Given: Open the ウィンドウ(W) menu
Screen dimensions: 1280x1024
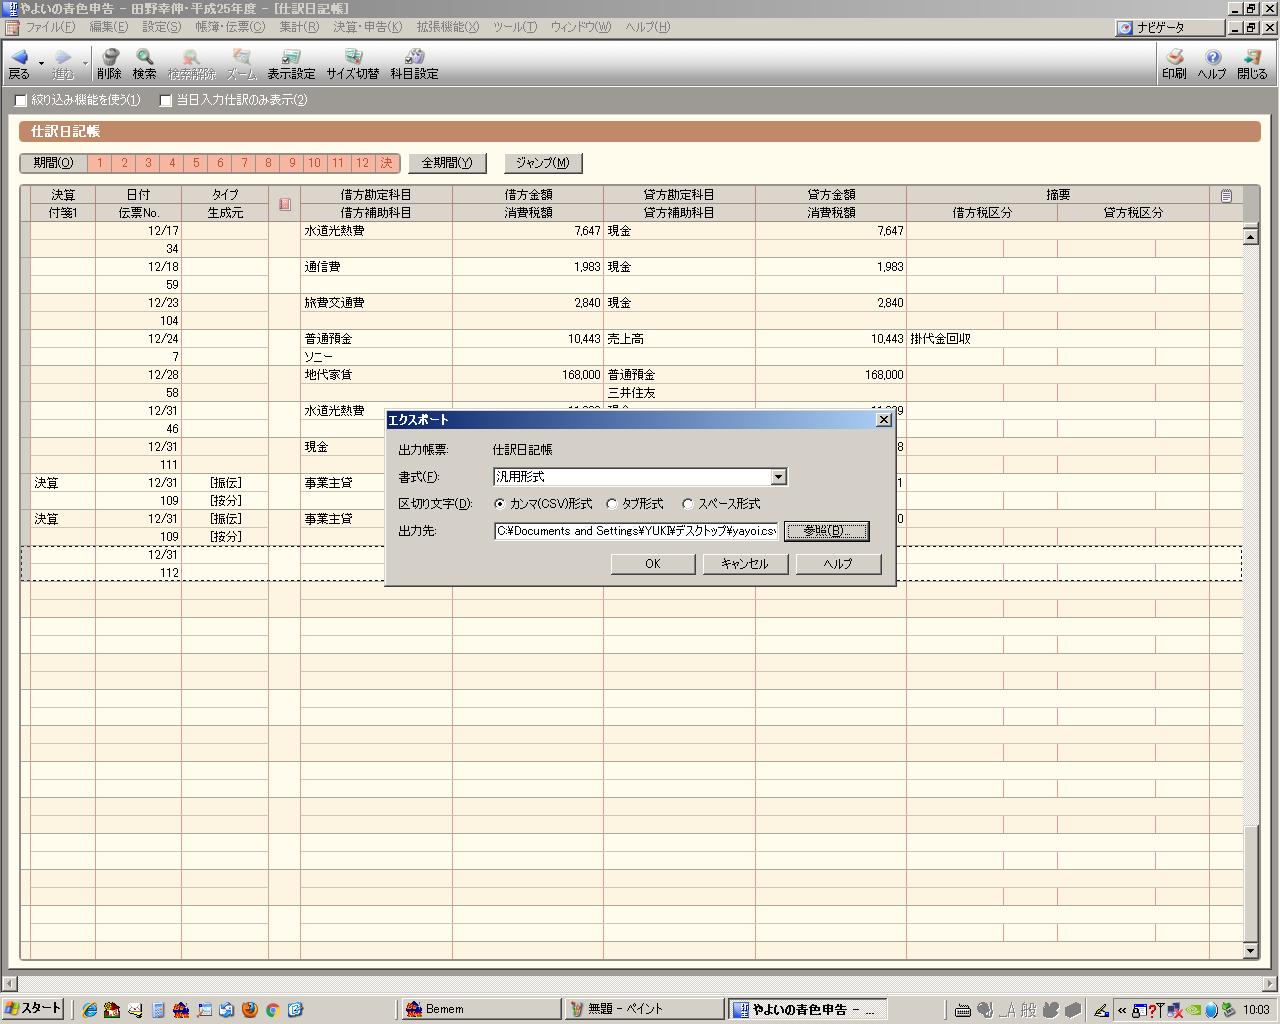Looking at the screenshot, I should (580, 27).
